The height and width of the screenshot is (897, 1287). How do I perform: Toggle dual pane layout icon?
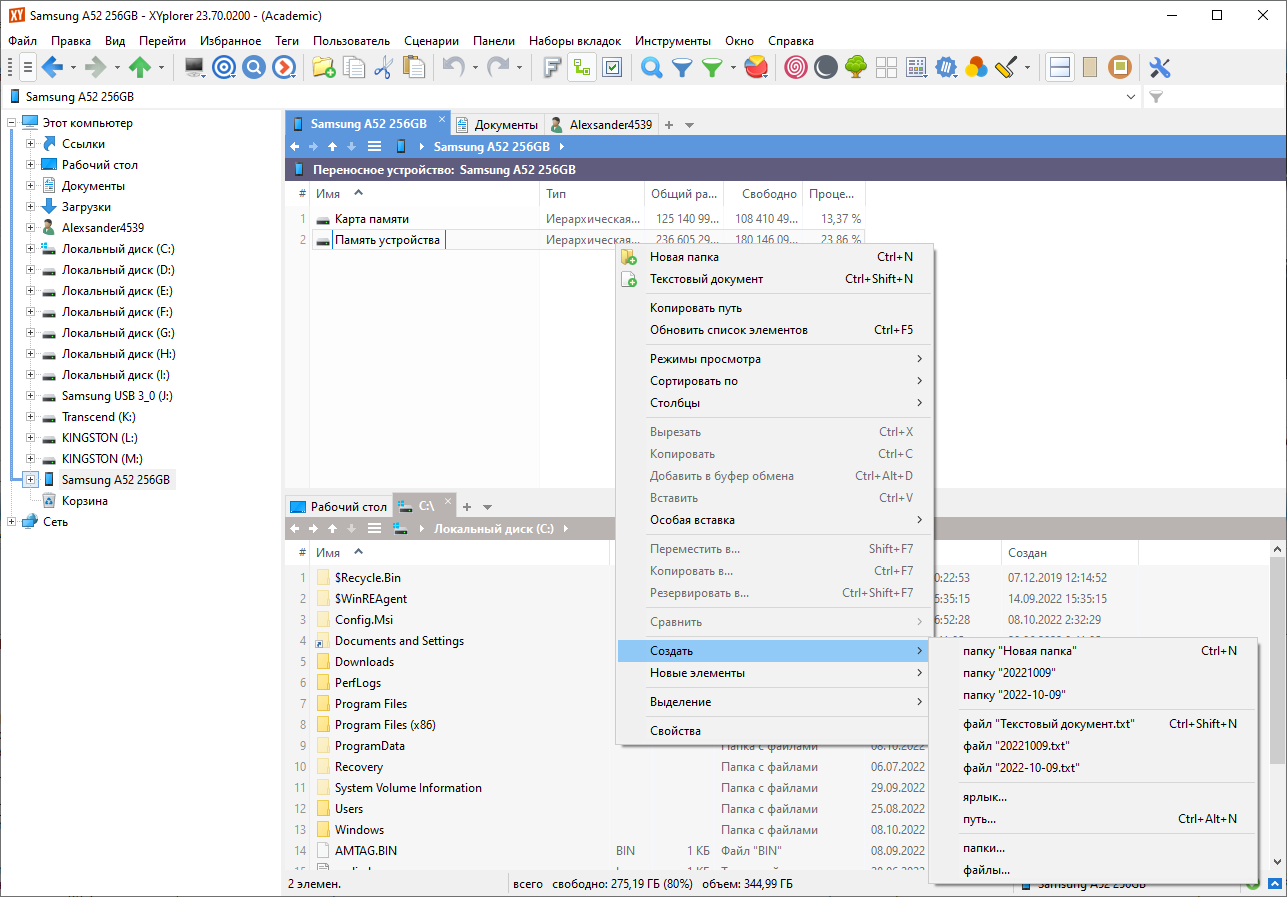(1060, 67)
